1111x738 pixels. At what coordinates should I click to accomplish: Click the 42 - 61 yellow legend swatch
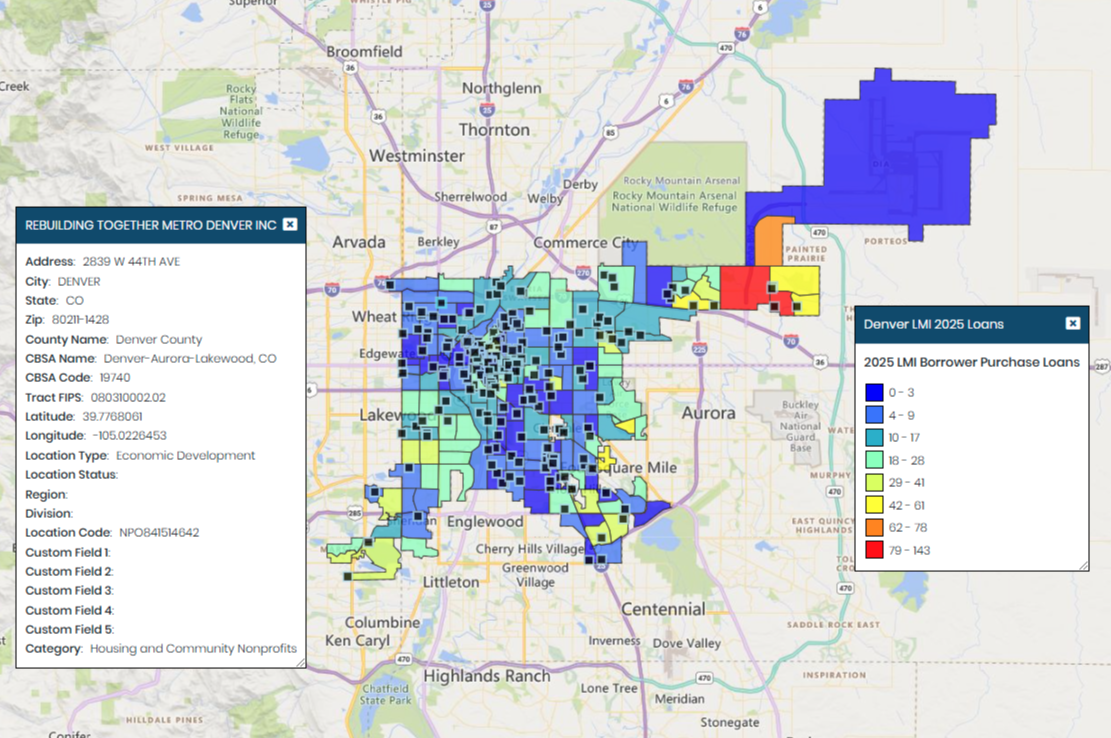pos(874,505)
